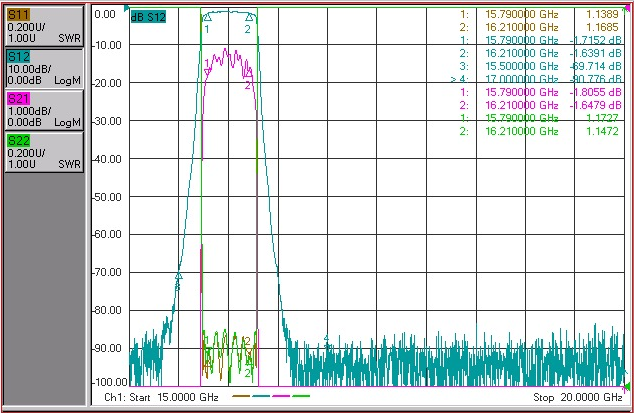
Task: Click the 'dB S12' trace title label
Action: click(148, 17)
